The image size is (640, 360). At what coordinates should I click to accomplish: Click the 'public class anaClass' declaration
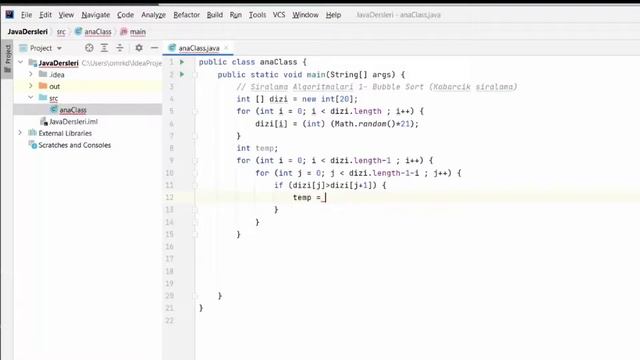point(248,62)
